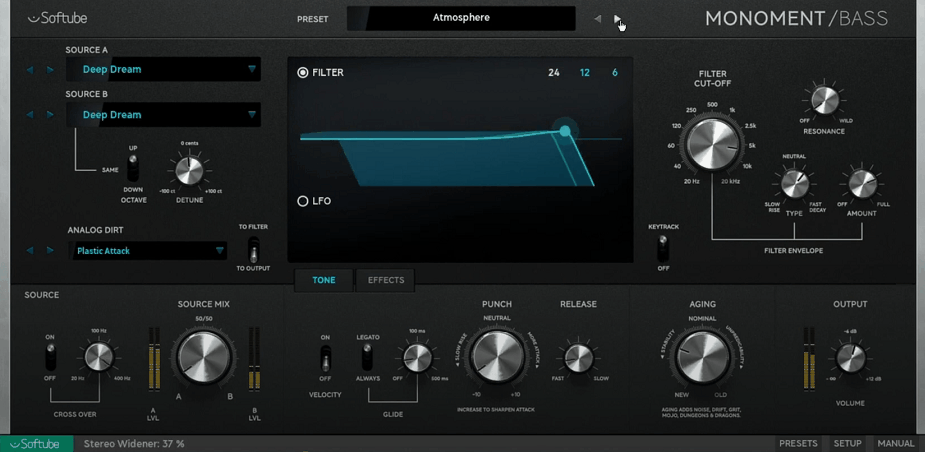Click the B LVL meter
Image resolution: width=925 pixels, height=452 pixels.
[254, 358]
